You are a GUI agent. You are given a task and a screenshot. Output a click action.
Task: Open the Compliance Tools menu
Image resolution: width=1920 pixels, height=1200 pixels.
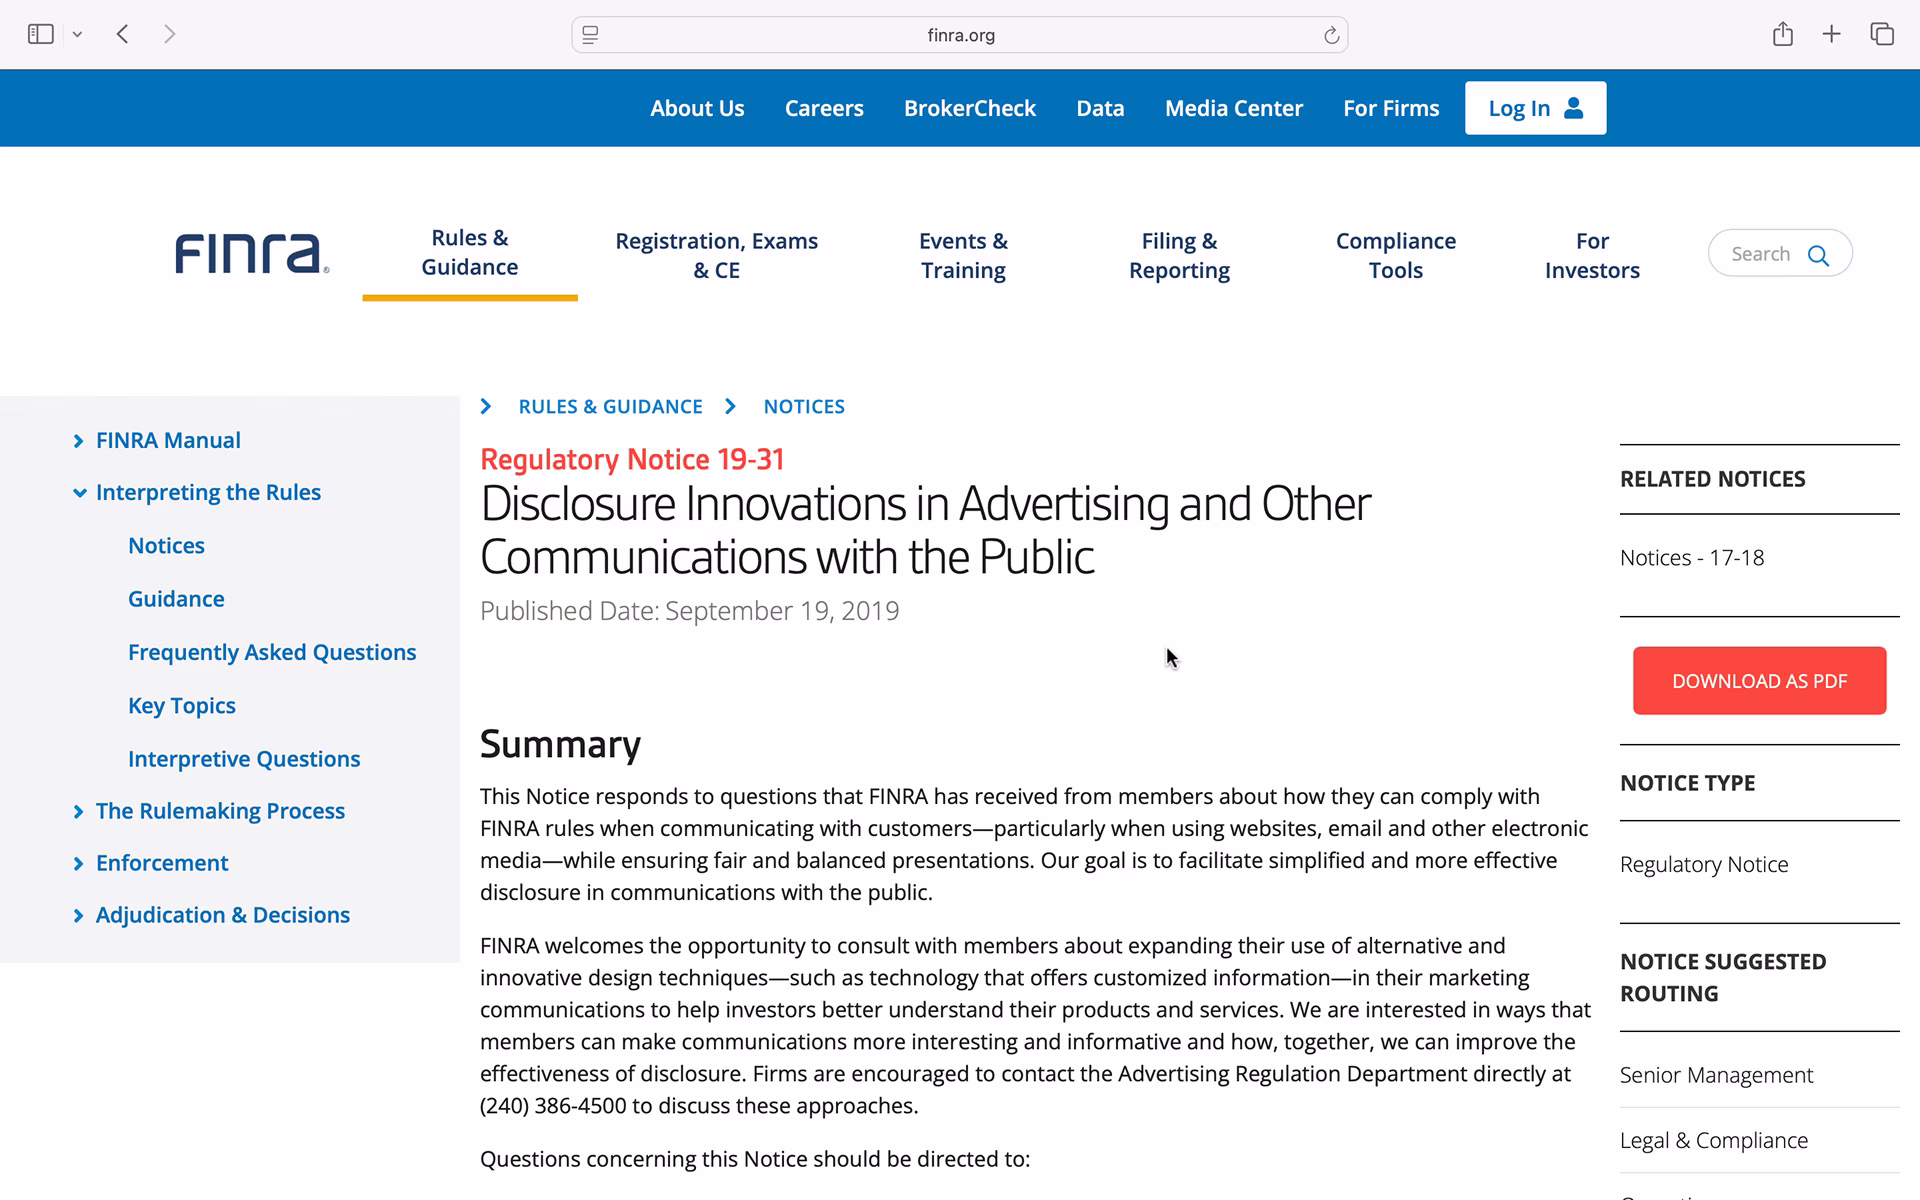(1395, 256)
